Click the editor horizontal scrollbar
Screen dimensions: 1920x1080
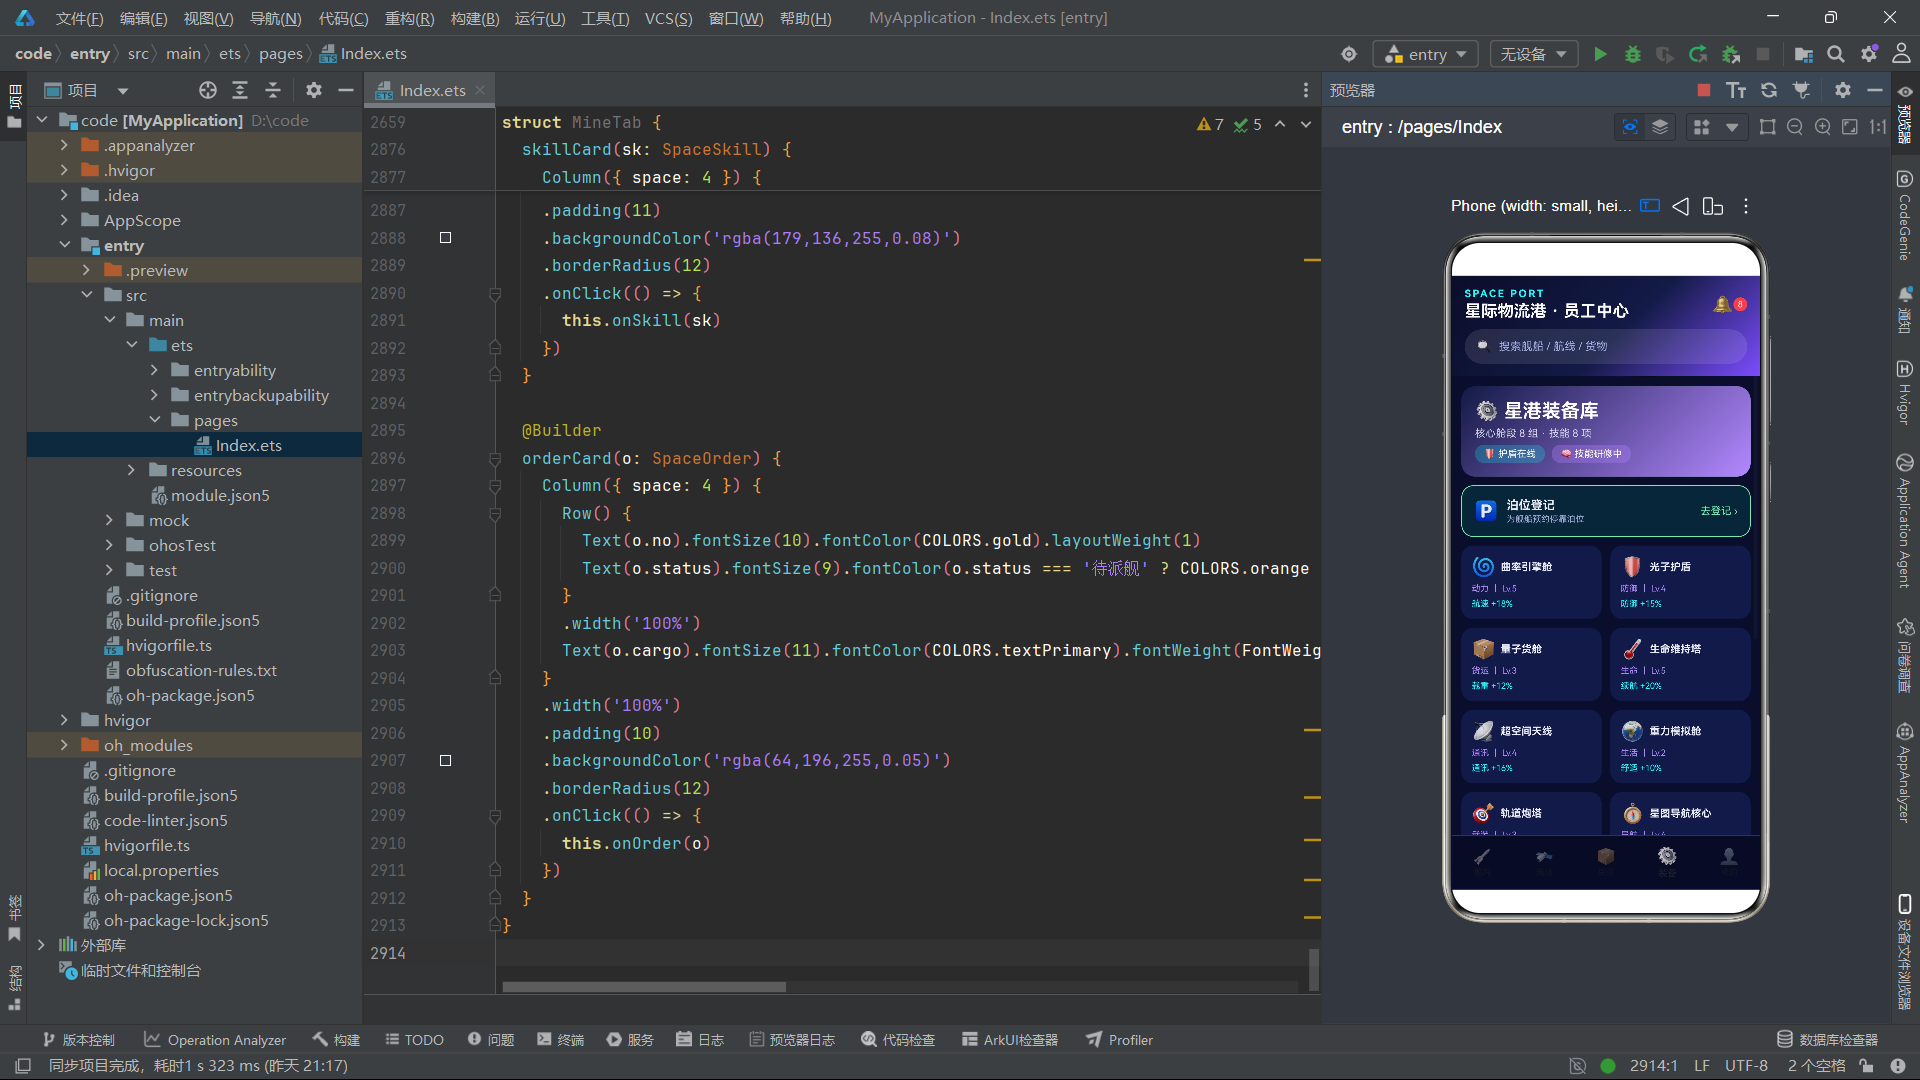pos(644,987)
